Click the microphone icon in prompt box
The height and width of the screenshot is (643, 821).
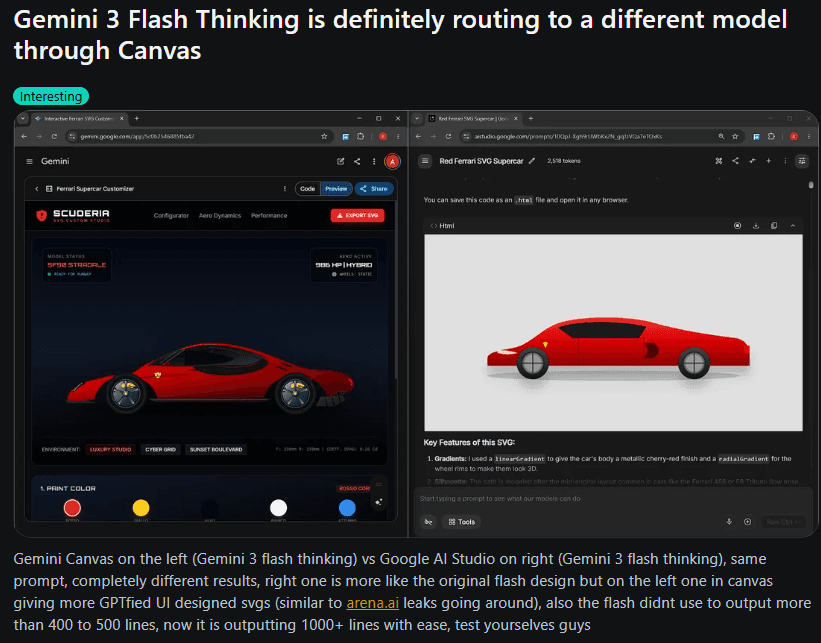pyautogui.click(x=729, y=522)
